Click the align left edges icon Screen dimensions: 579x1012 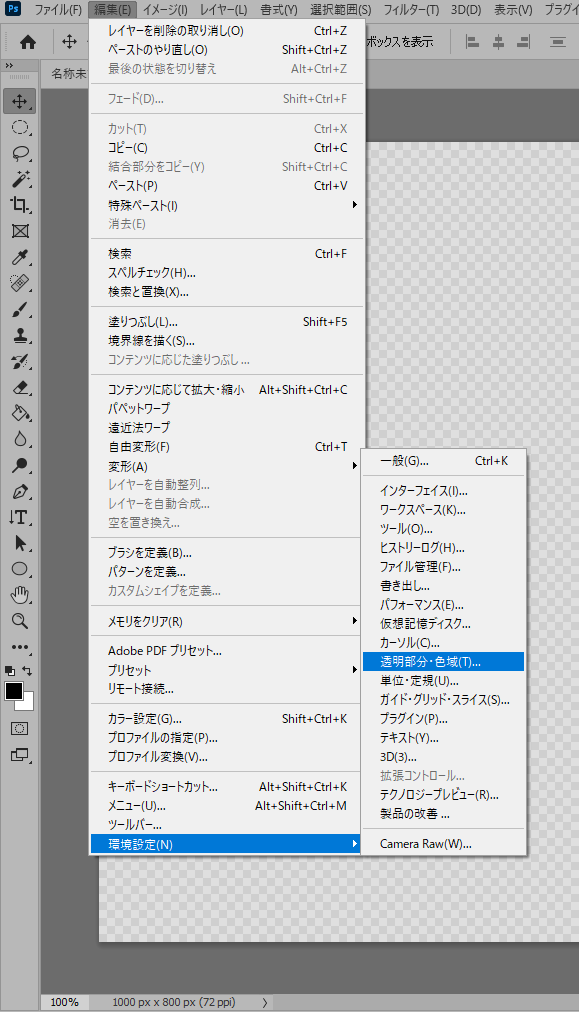[472, 42]
